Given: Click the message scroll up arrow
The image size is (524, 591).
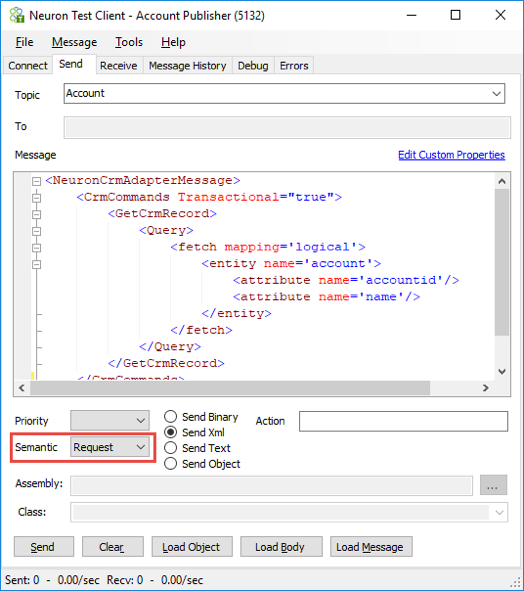Looking at the screenshot, I should [x=502, y=181].
